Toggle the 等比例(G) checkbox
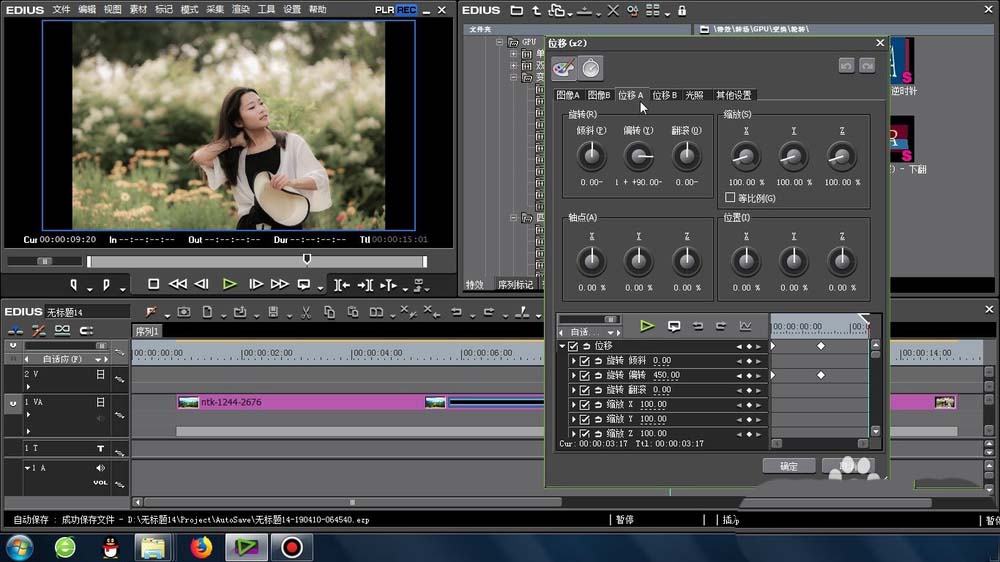The image size is (1000, 562). pos(730,198)
